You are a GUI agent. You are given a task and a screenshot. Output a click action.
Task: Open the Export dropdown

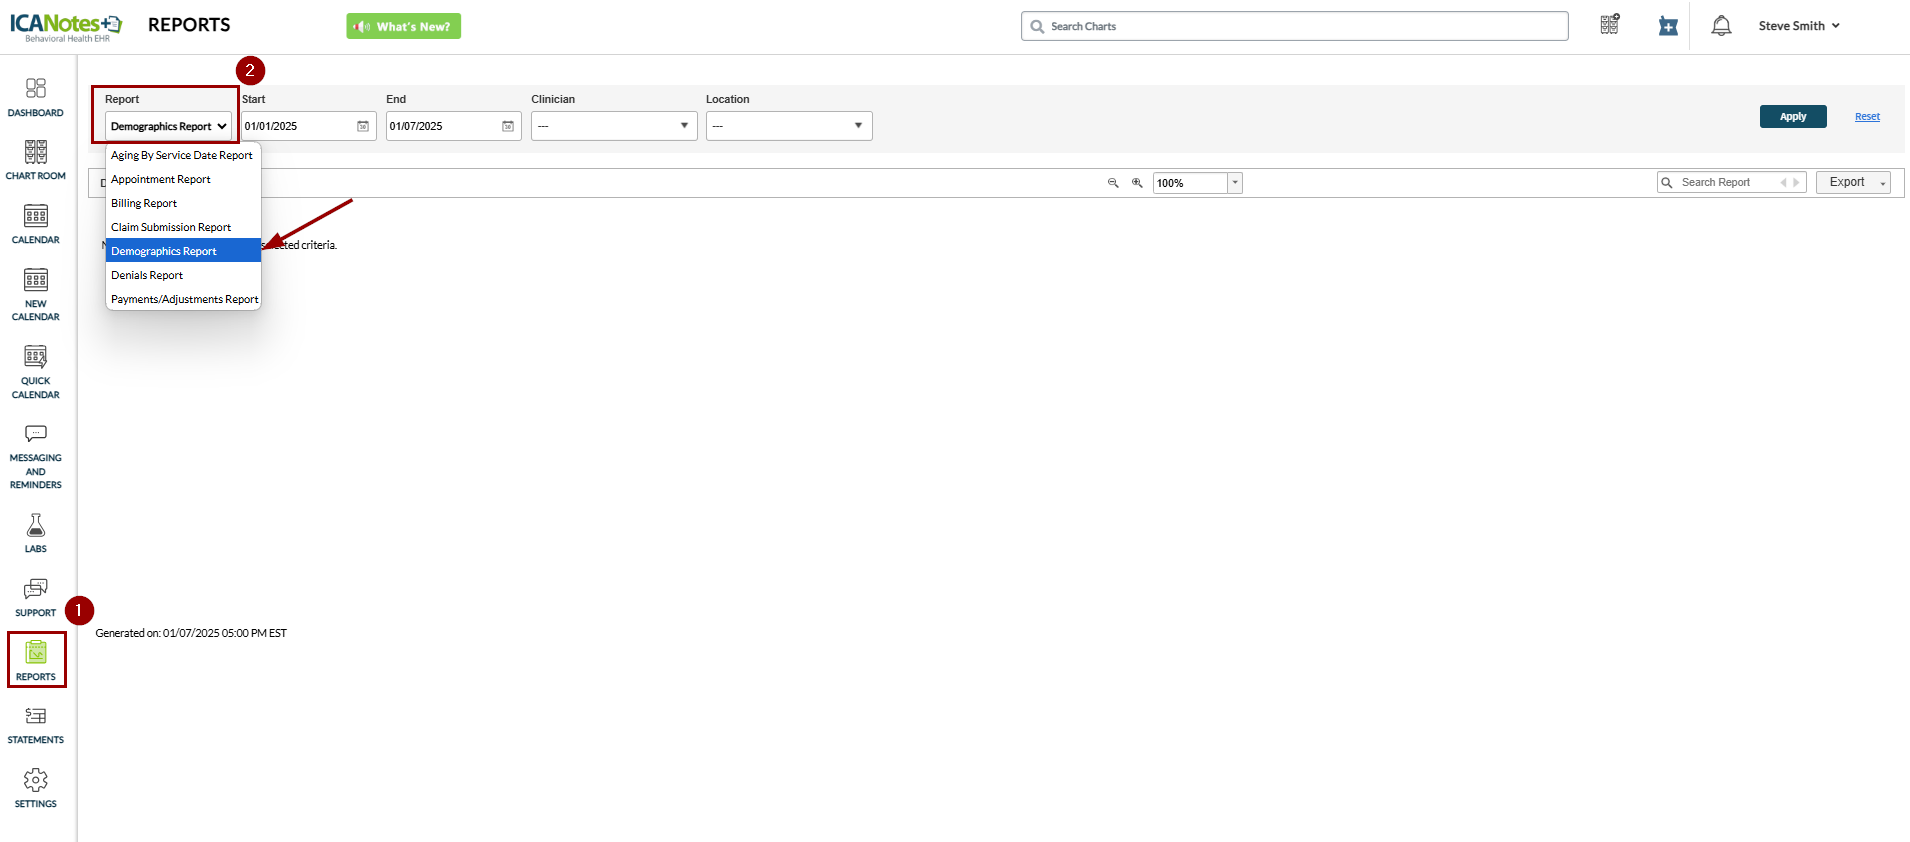tap(1853, 183)
